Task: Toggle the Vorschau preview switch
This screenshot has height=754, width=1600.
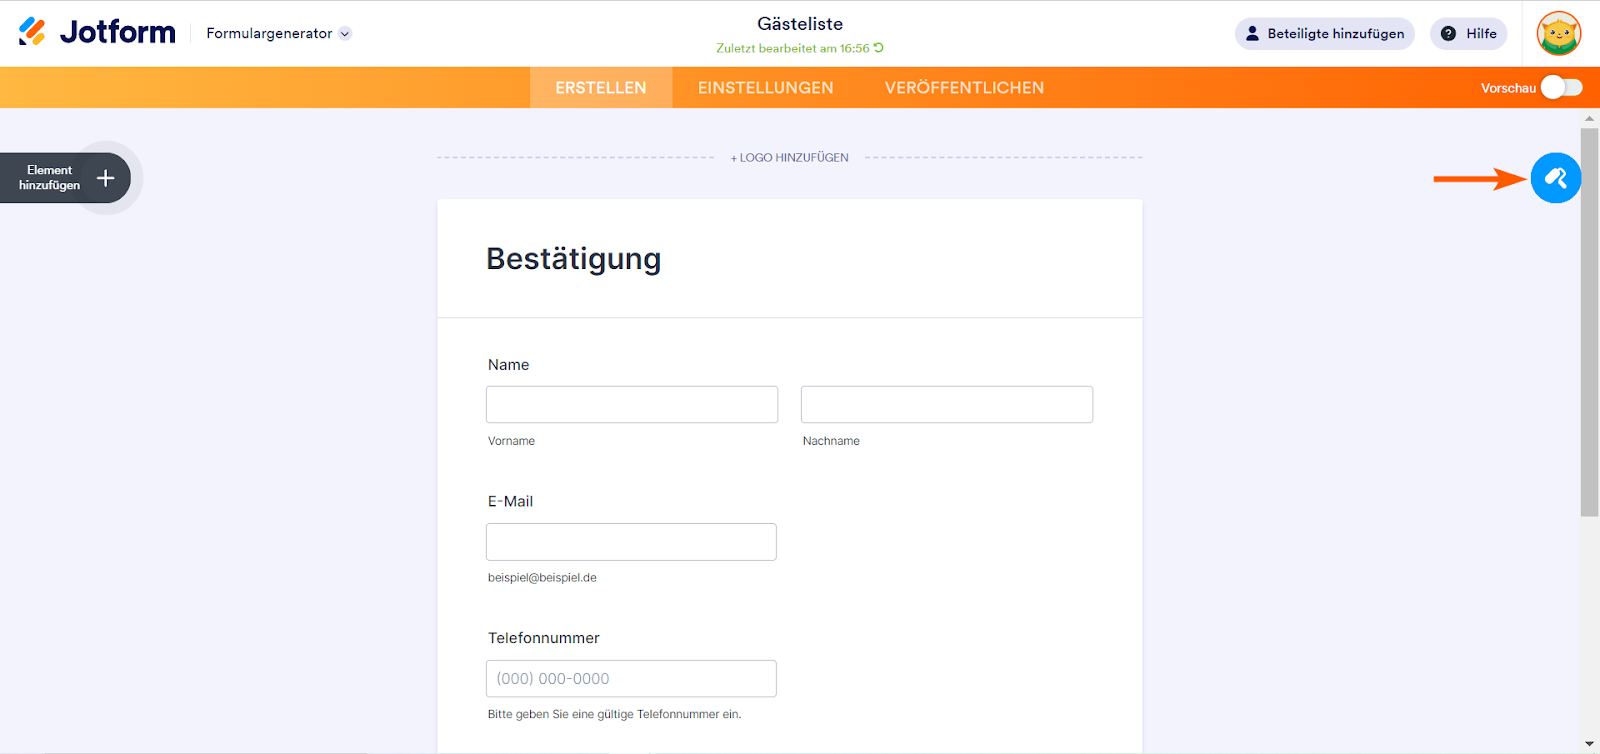Action: point(1561,88)
